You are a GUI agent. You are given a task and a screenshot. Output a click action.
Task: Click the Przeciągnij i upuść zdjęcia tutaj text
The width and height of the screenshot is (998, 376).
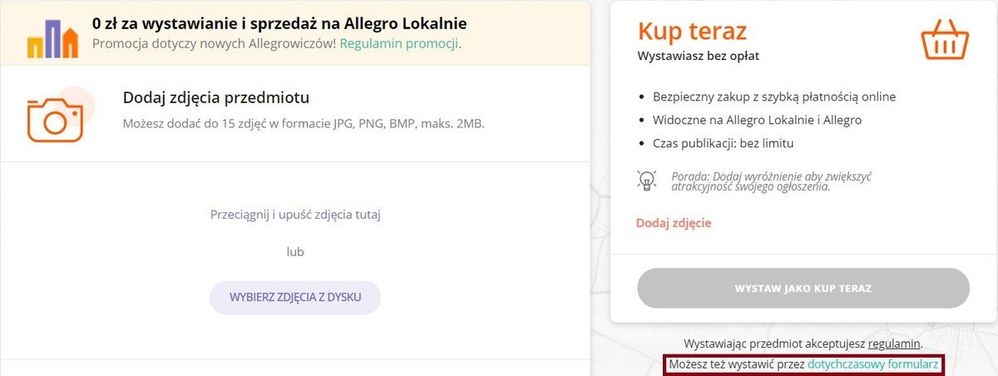click(x=295, y=214)
